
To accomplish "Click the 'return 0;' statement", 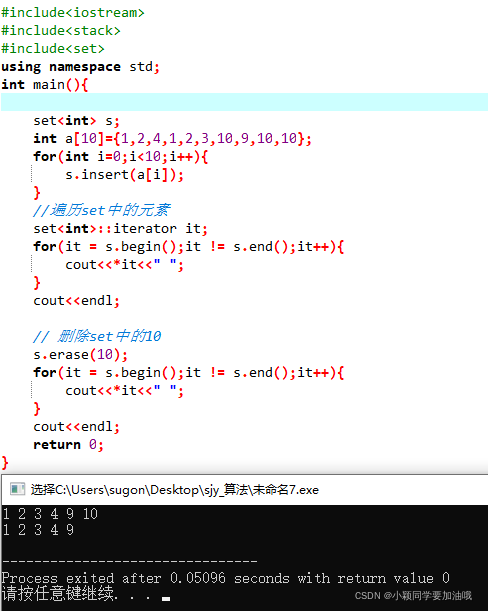I will (x=69, y=444).
